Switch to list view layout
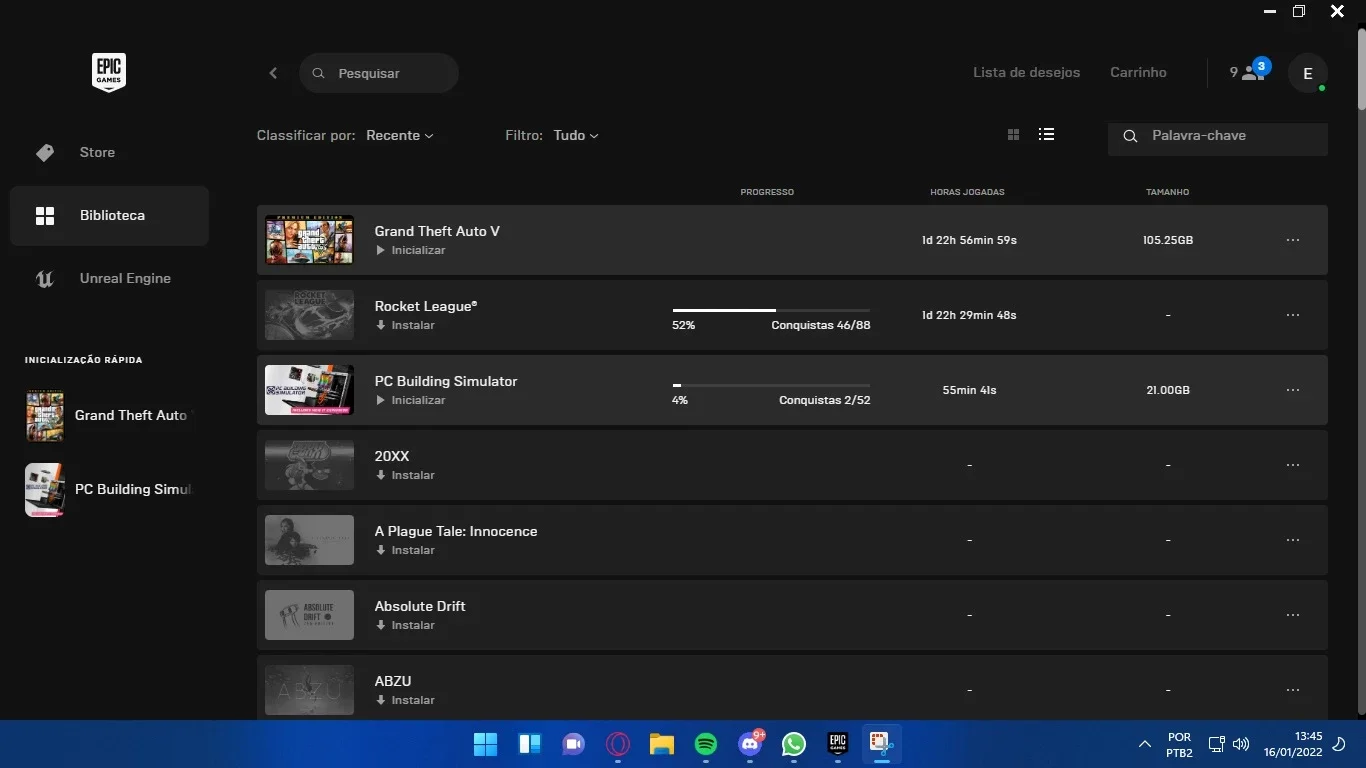The width and height of the screenshot is (1366, 768). pyautogui.click(x=1046, y=134)
